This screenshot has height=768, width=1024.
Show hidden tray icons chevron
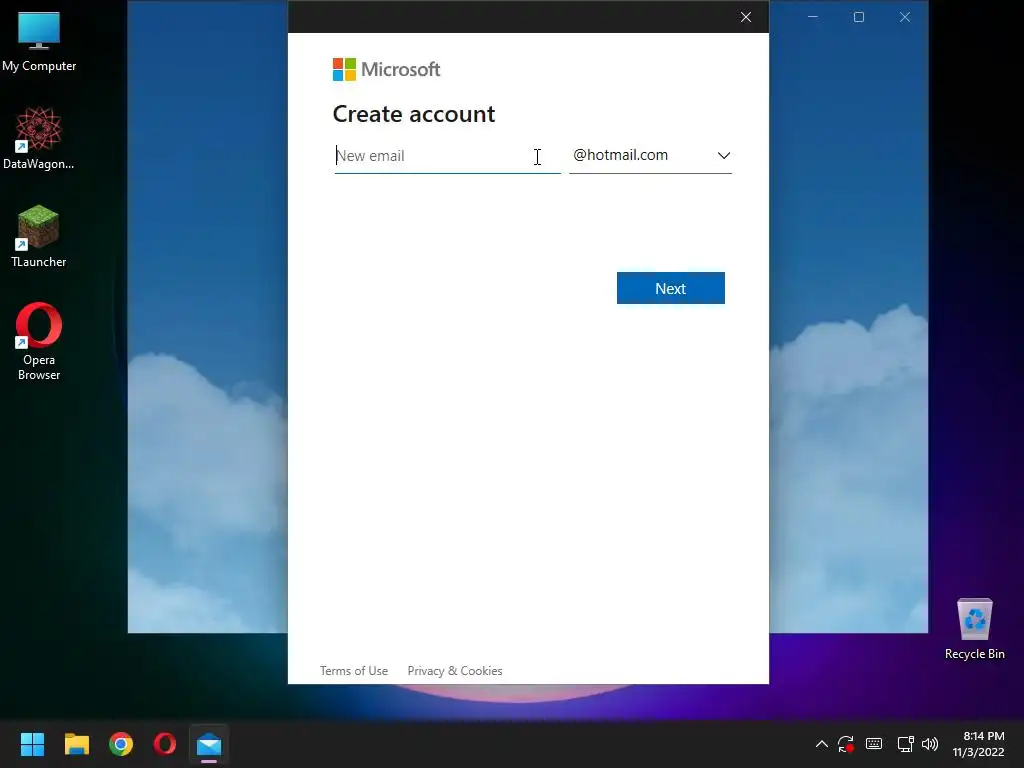pos(822,744)
